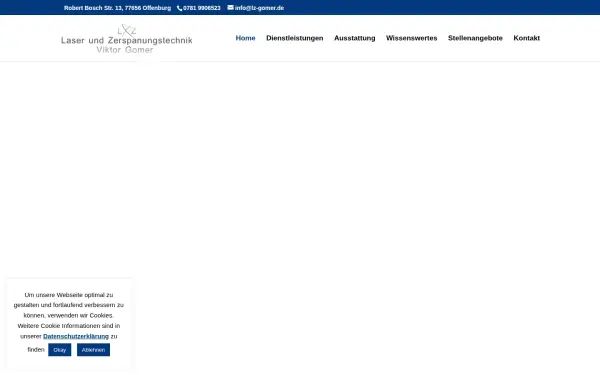Viewport: 600px width, 375px height.
Task: Open Stellenangebote in the navigation
Action: [x=475, y=38]
